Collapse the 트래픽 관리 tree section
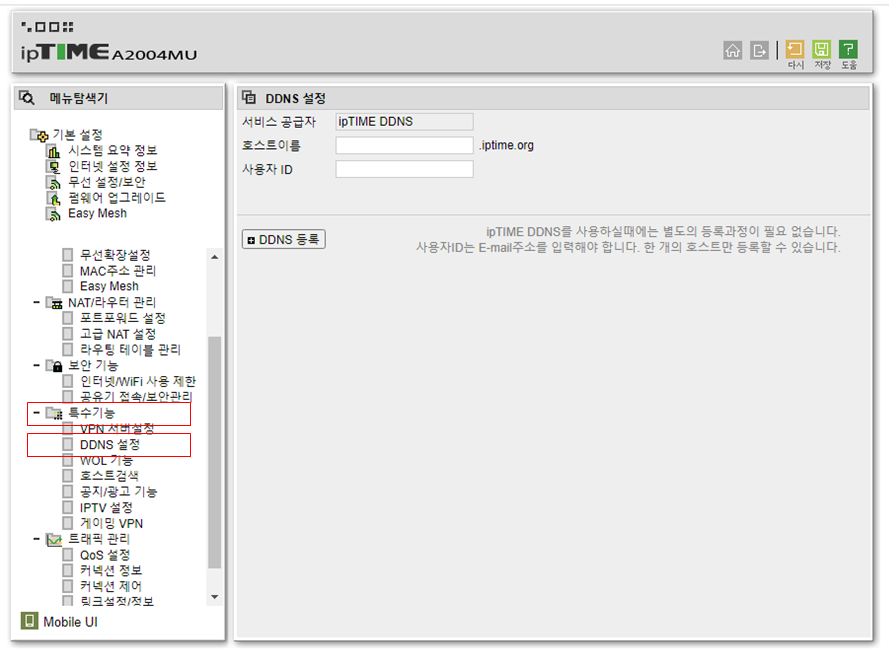889x652 pixels. click(36, 539)
